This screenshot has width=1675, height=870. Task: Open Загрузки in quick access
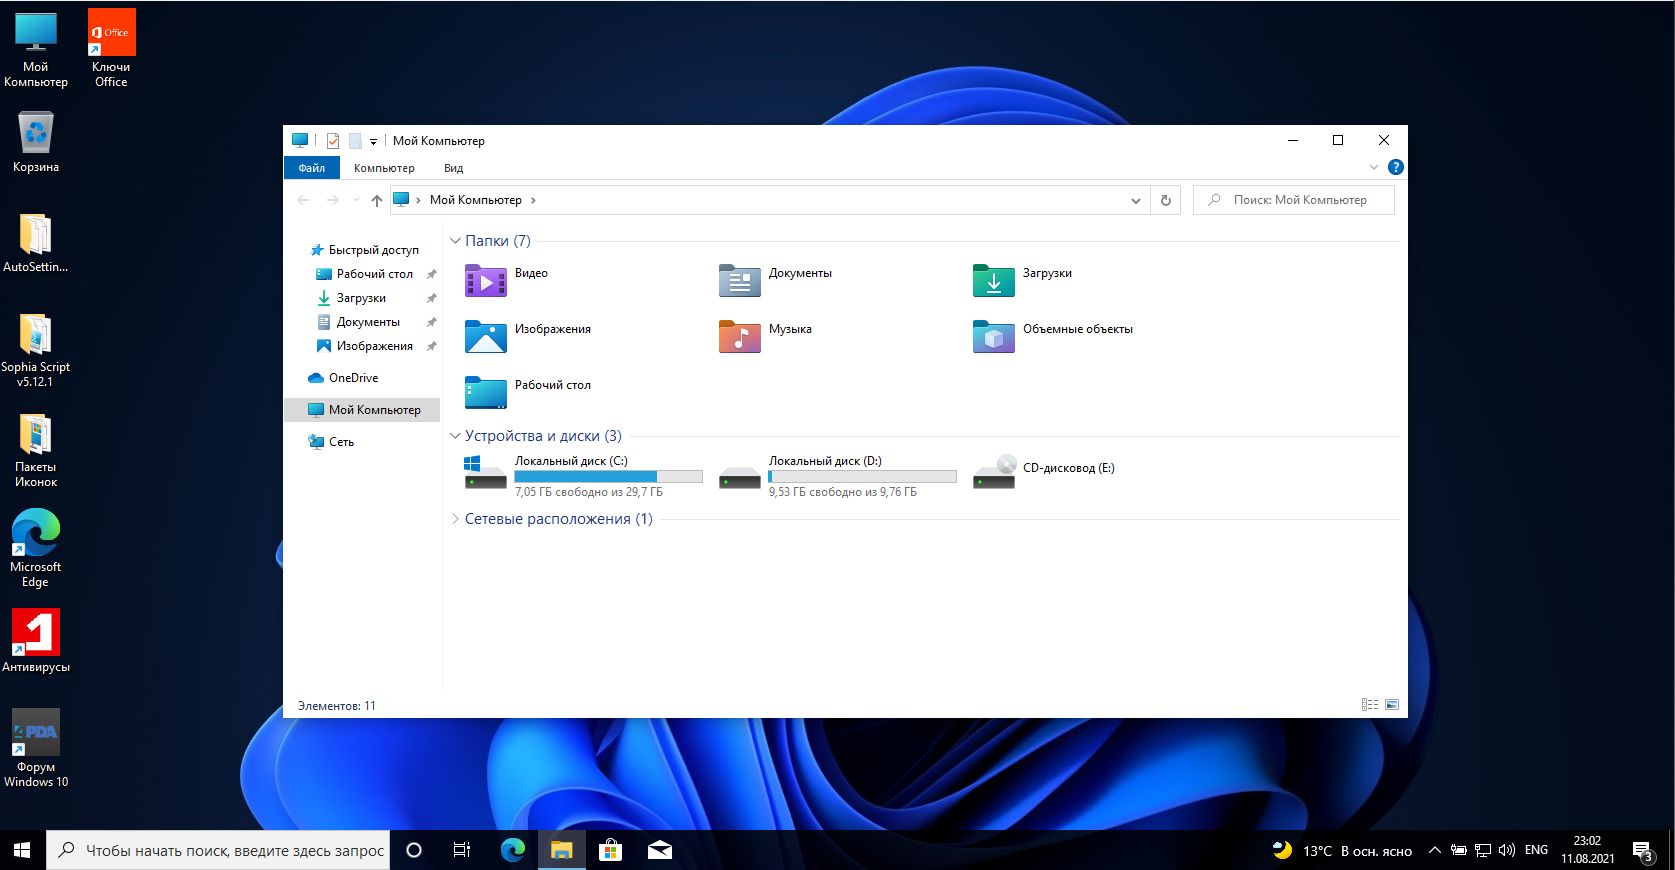click(x=361, y=298)
